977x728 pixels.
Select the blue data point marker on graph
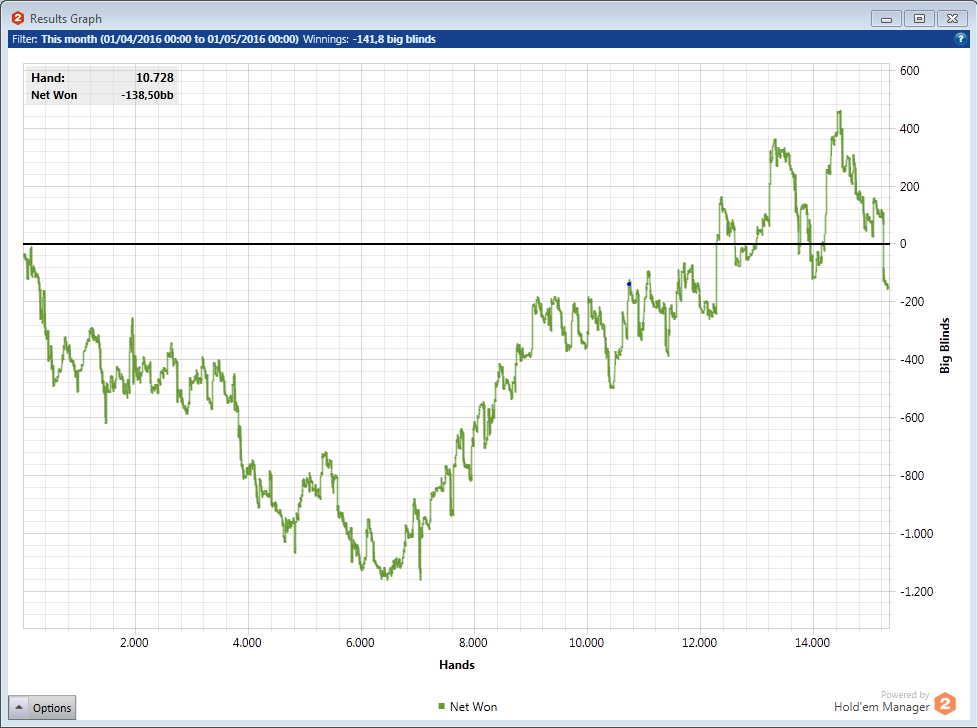[629, 284]
